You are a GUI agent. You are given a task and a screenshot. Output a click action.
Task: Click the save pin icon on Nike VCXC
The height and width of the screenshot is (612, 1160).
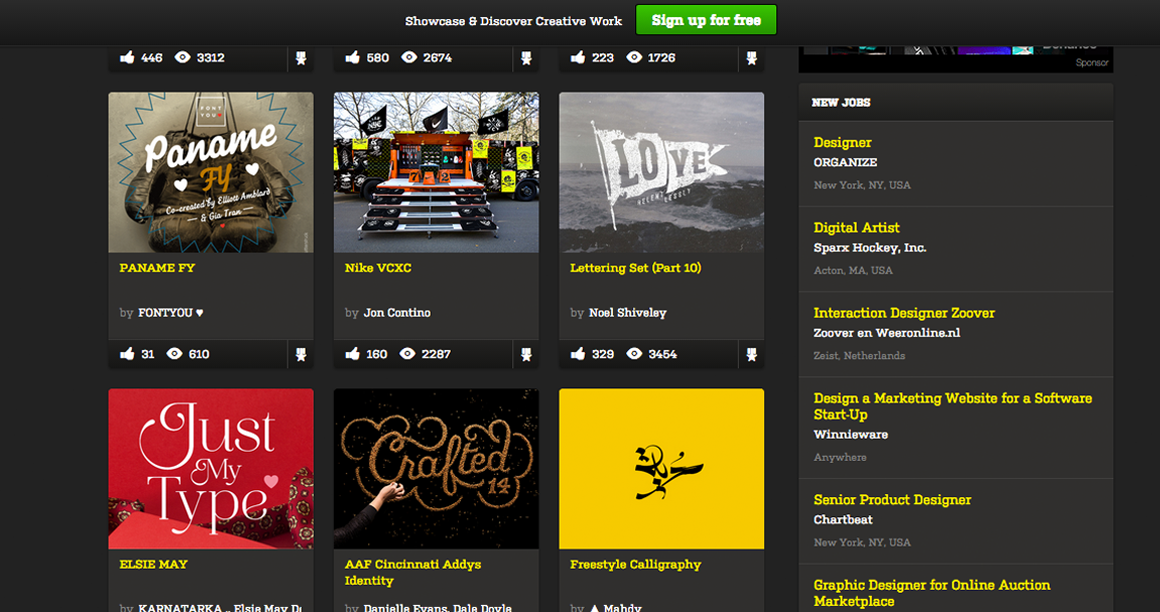(x=526, y=353)
